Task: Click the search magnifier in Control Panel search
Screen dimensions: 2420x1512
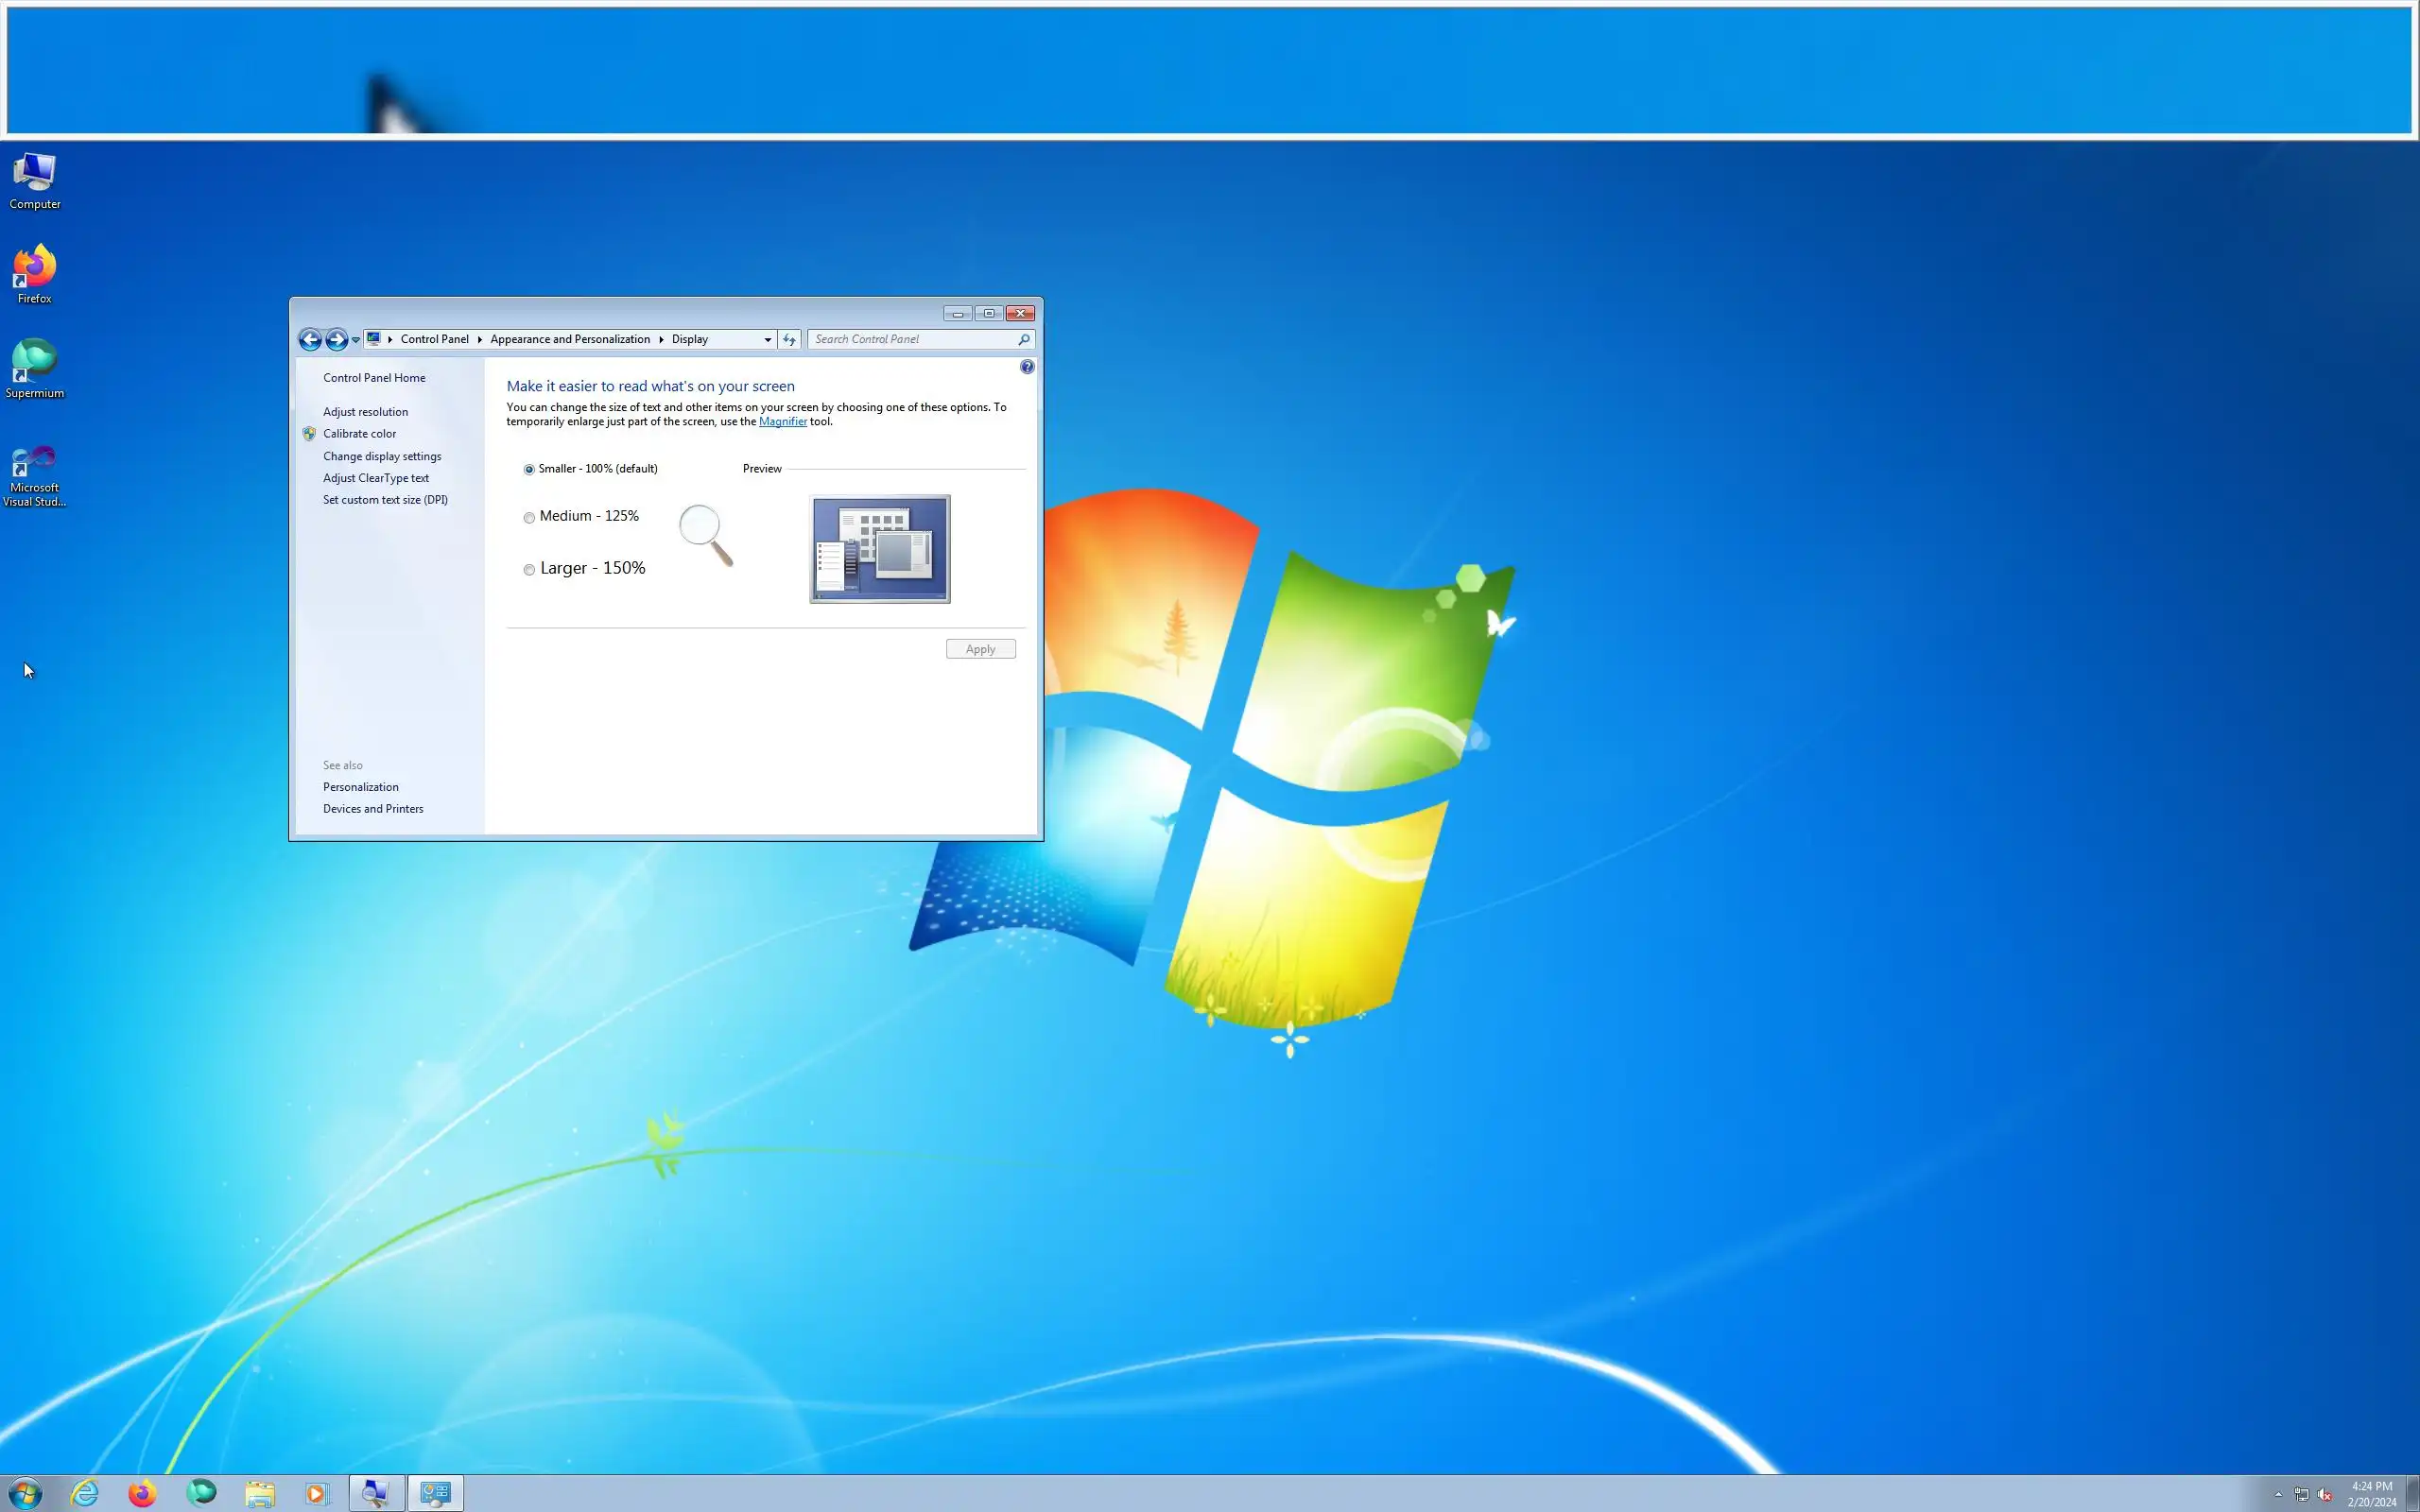Action: (1023, 340)
